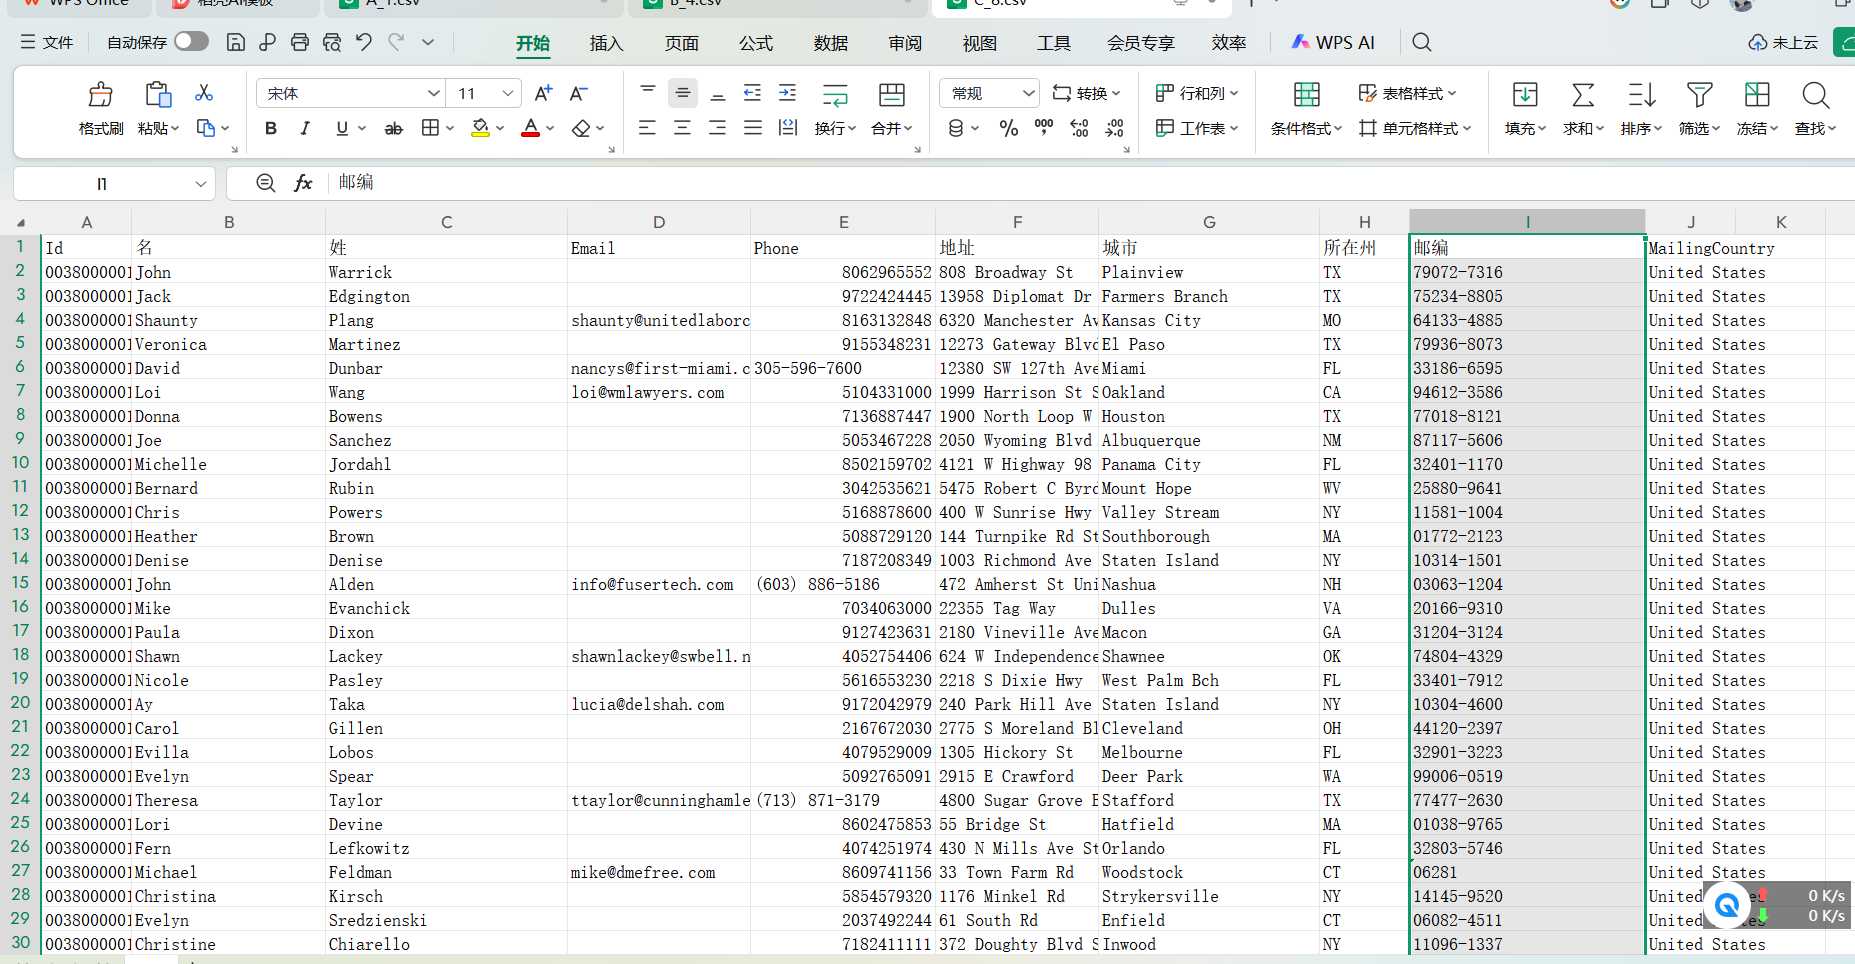Click the formula bar input showing 邮编
Image resolution: width=1855 pixels, height=964 pixels.
(x=1090, y=182)
